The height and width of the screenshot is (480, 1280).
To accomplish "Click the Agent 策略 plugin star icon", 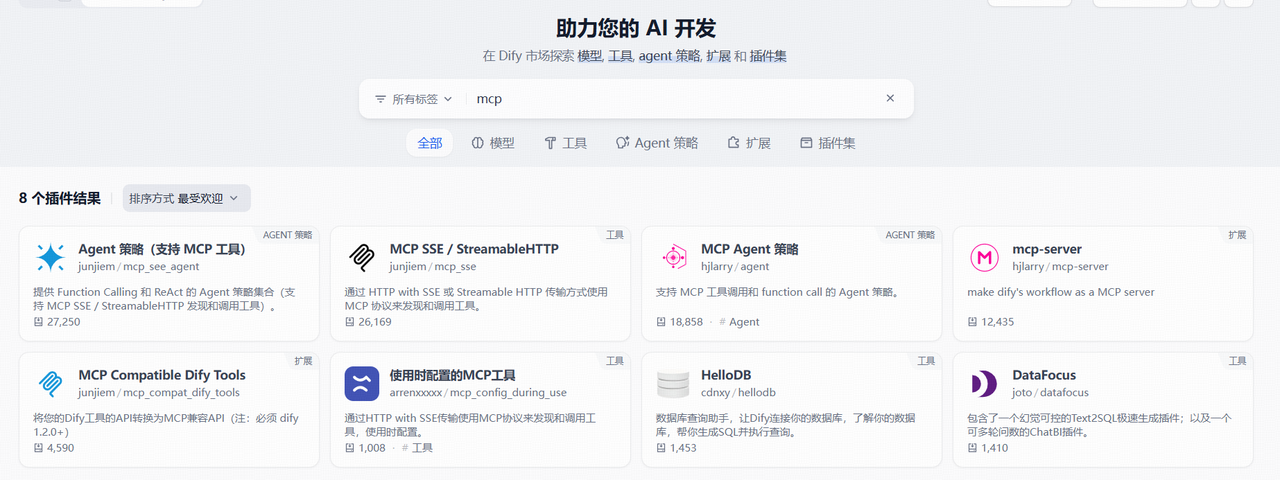I will coord(50,258).
